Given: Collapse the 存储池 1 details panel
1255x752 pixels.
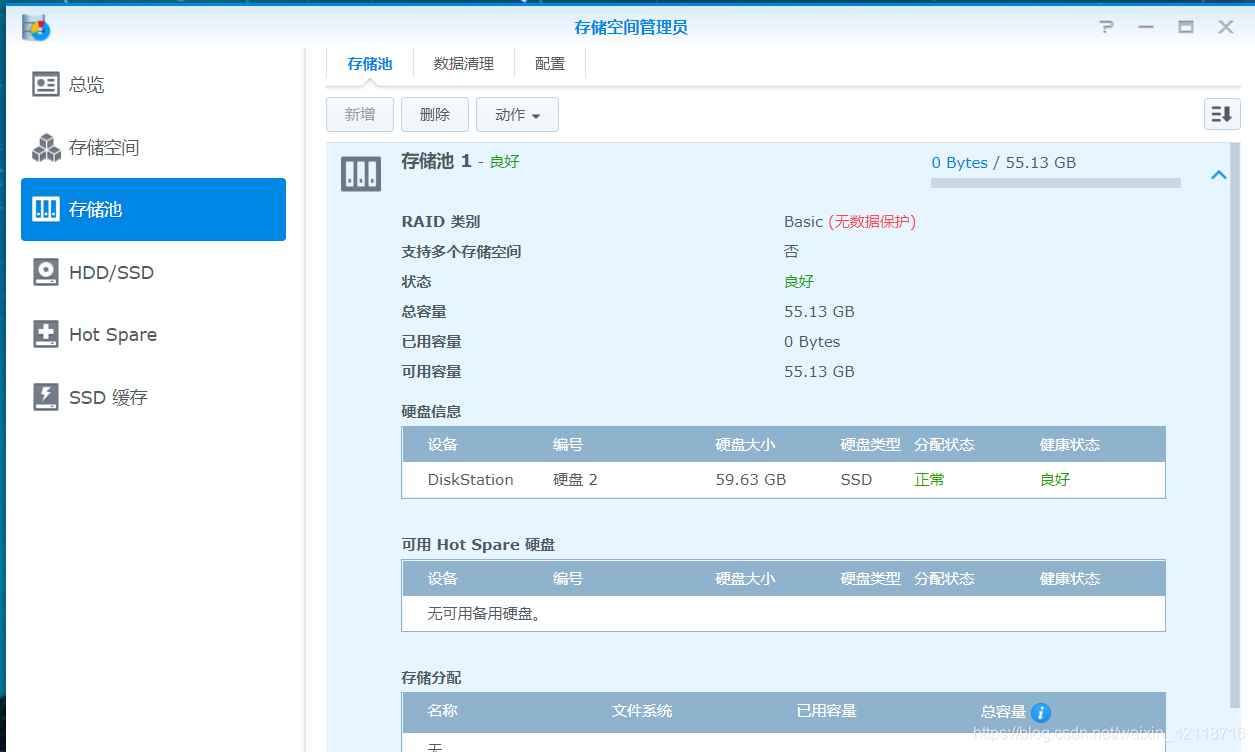Looking at the screenshot, I should tap(1218, 174).
